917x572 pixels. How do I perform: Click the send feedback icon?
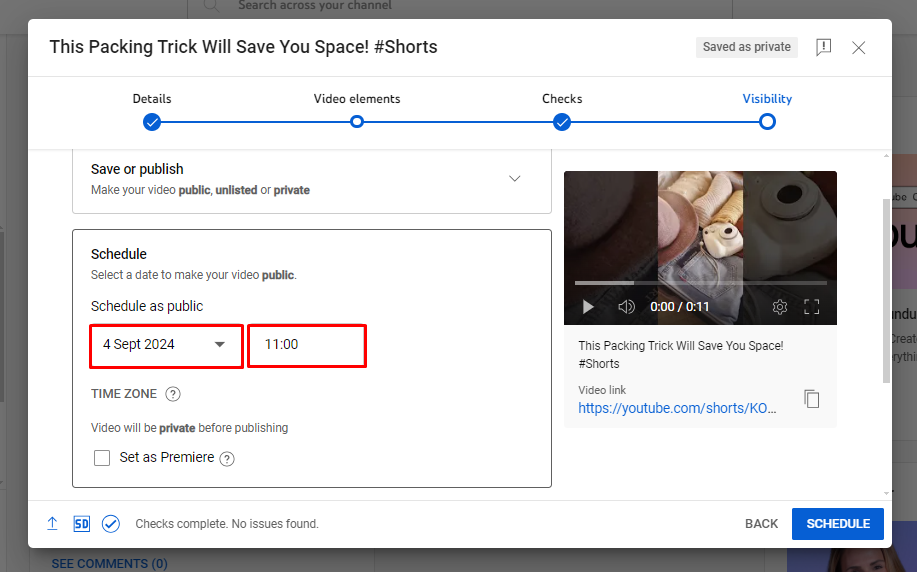[823, 47]
